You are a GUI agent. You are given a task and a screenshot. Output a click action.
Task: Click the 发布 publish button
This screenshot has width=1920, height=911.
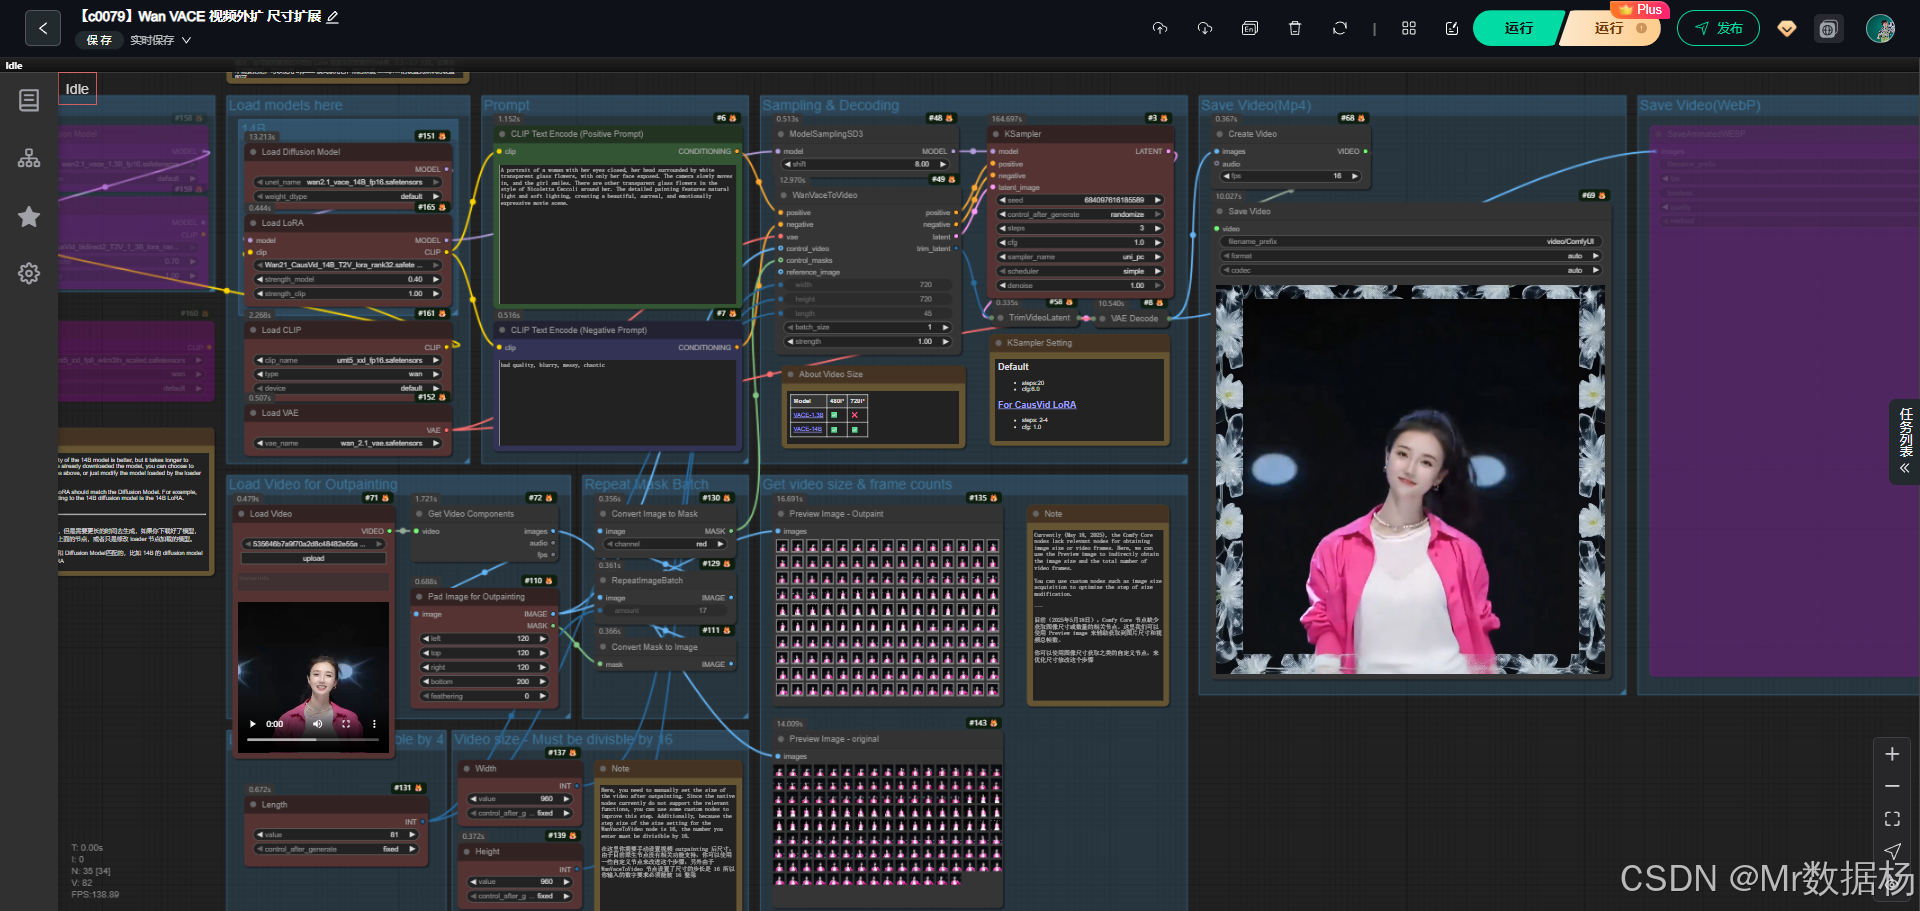1719,28
